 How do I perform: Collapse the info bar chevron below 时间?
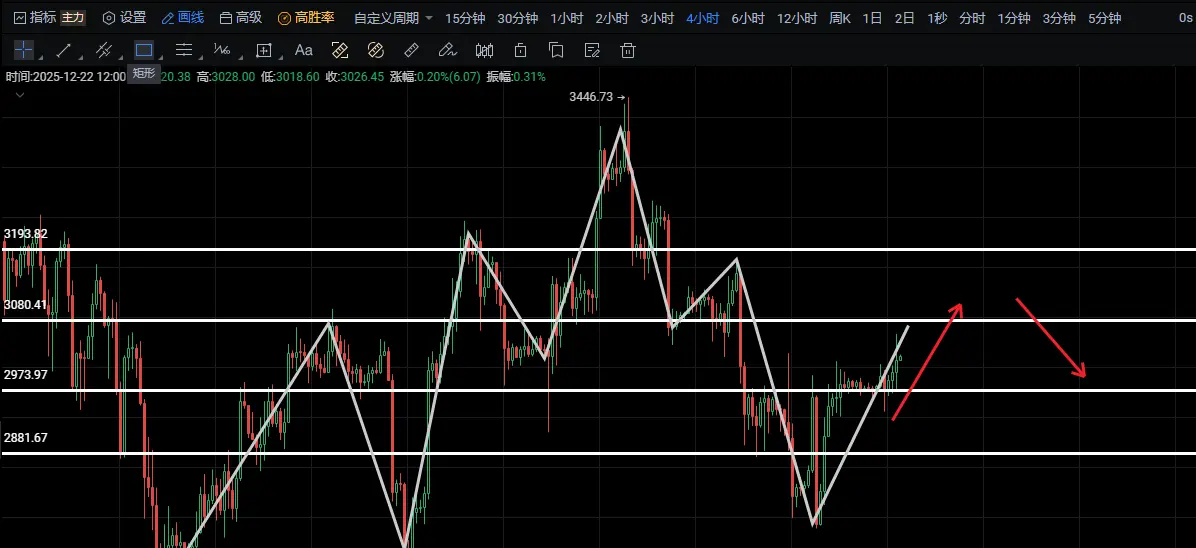point(20,95)
